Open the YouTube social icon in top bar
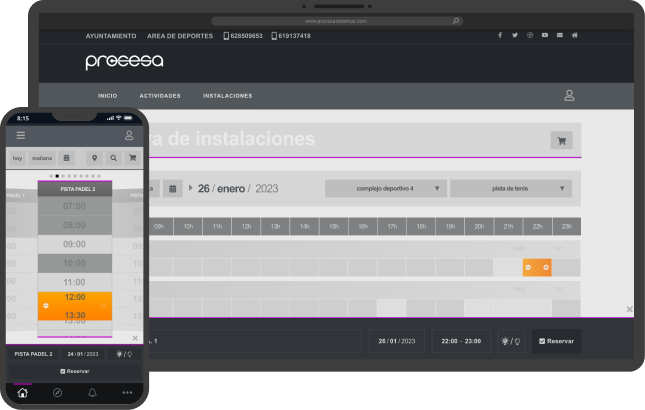645x410 pixels. pos(545,35)
